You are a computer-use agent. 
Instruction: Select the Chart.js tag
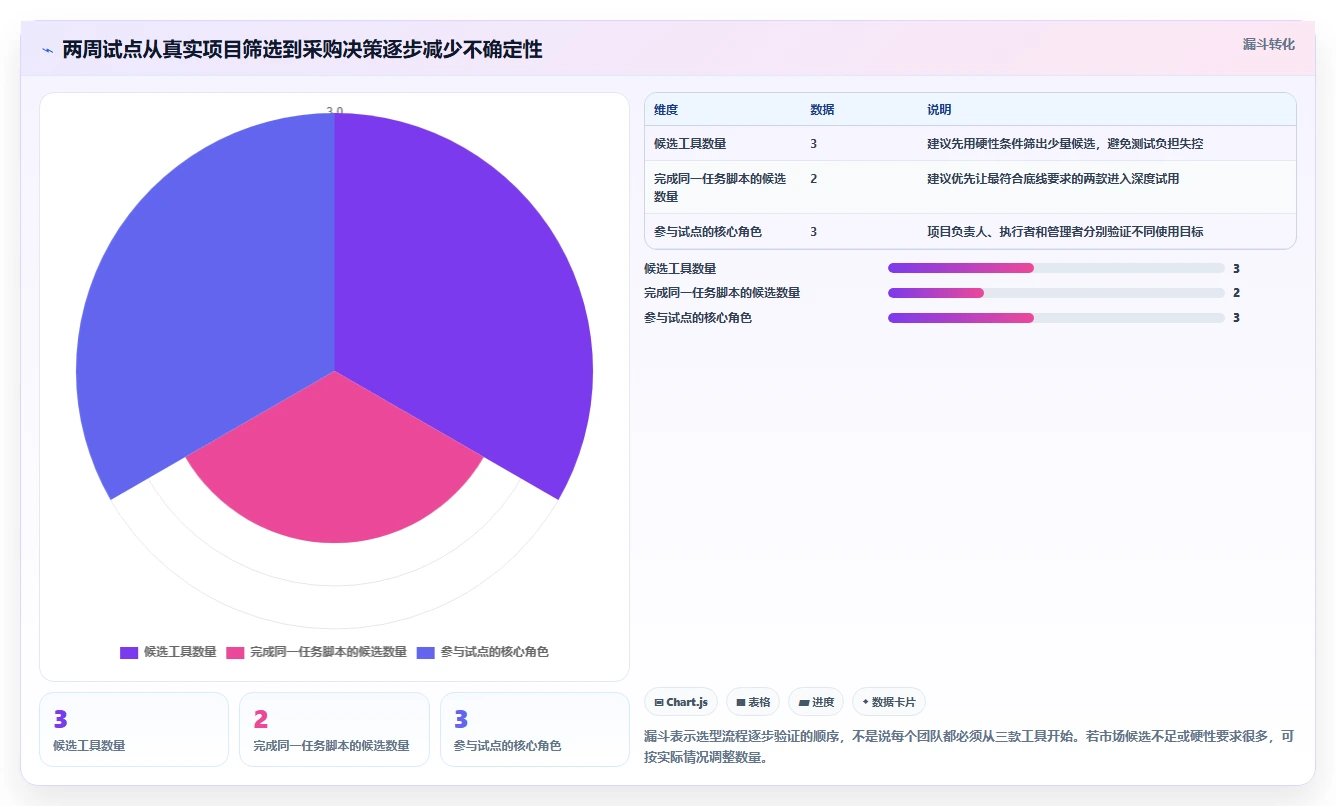681,702
